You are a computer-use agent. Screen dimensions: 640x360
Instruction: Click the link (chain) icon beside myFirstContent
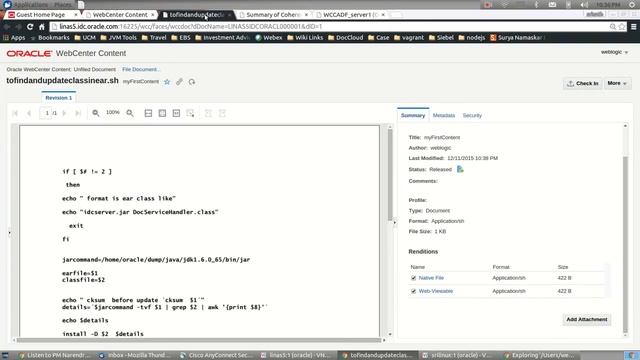coord(179,82)
